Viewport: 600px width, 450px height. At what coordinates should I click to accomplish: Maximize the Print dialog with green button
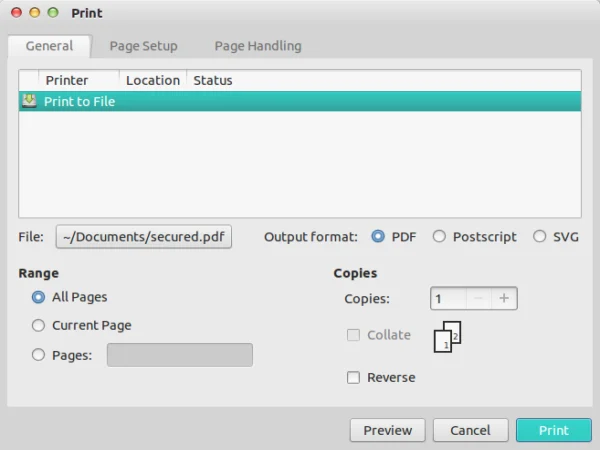pos(53,13)
